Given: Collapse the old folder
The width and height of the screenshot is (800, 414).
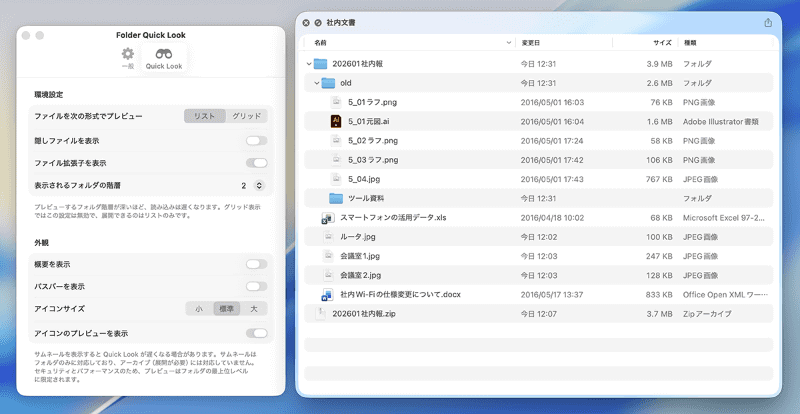Looking at the screenshot, I should click(316, 83).
